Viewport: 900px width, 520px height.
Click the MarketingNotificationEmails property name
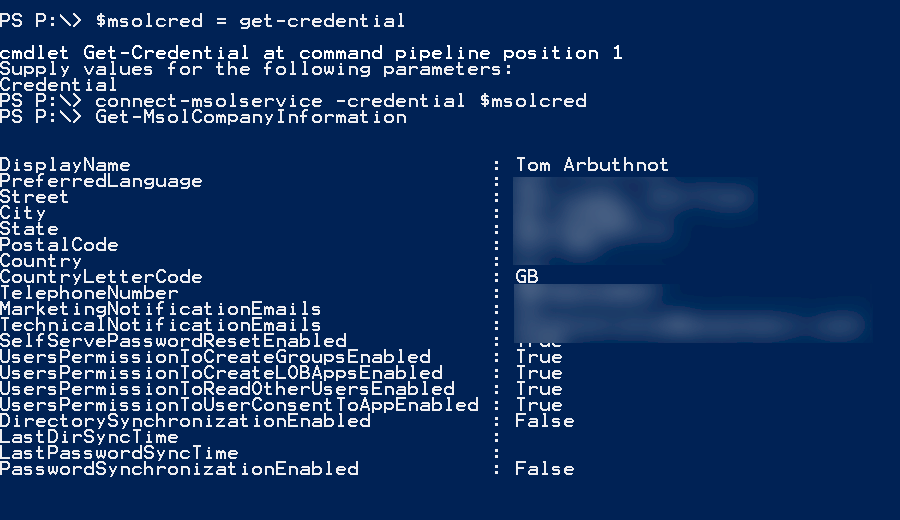(161, 309)
